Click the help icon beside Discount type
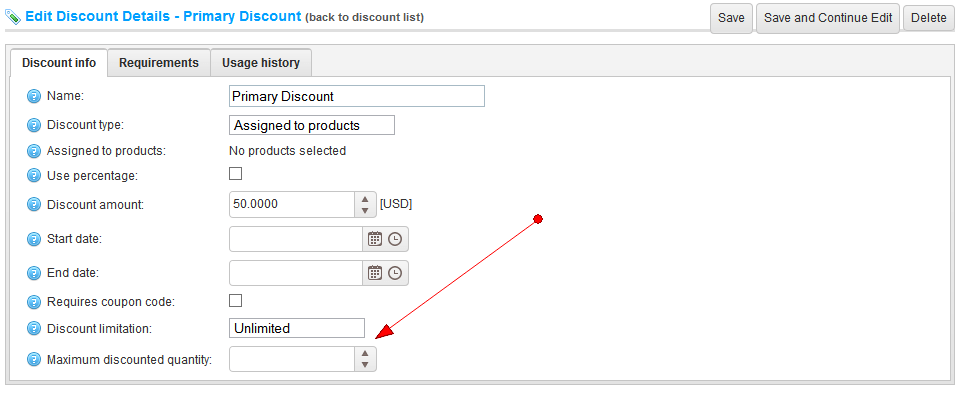 (x=34, y=125)
